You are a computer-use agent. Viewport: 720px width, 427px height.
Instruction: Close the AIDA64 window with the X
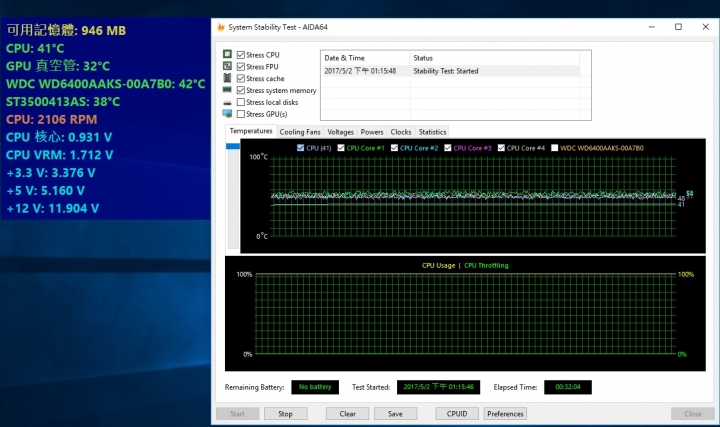[x=706, y=27]
